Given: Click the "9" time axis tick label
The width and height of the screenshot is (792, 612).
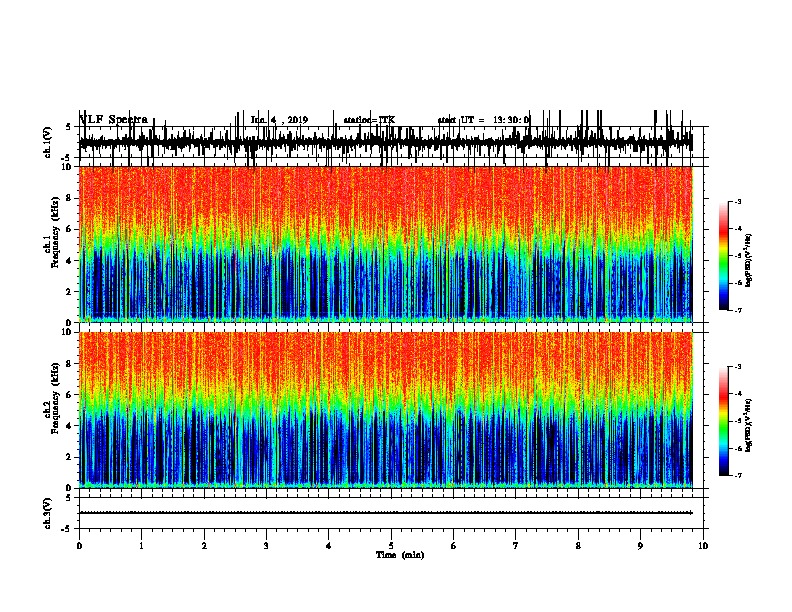Looking at the screenshot, I should (x=640, y=546).
